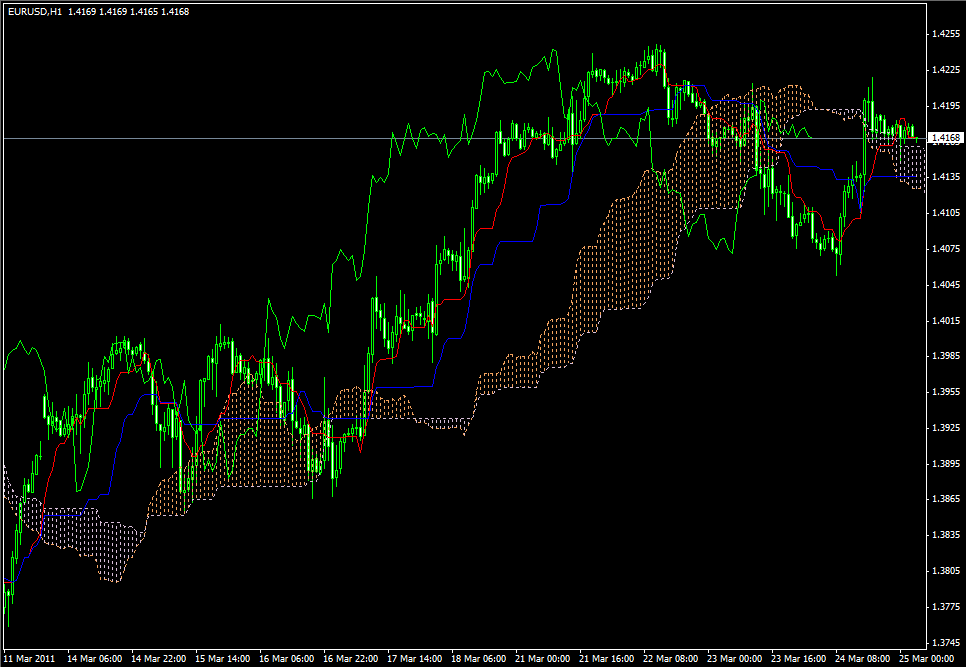Click price axis label 1.3895
Image resolution: width=966 pixels, height=667 pixels.
(946, 463)
